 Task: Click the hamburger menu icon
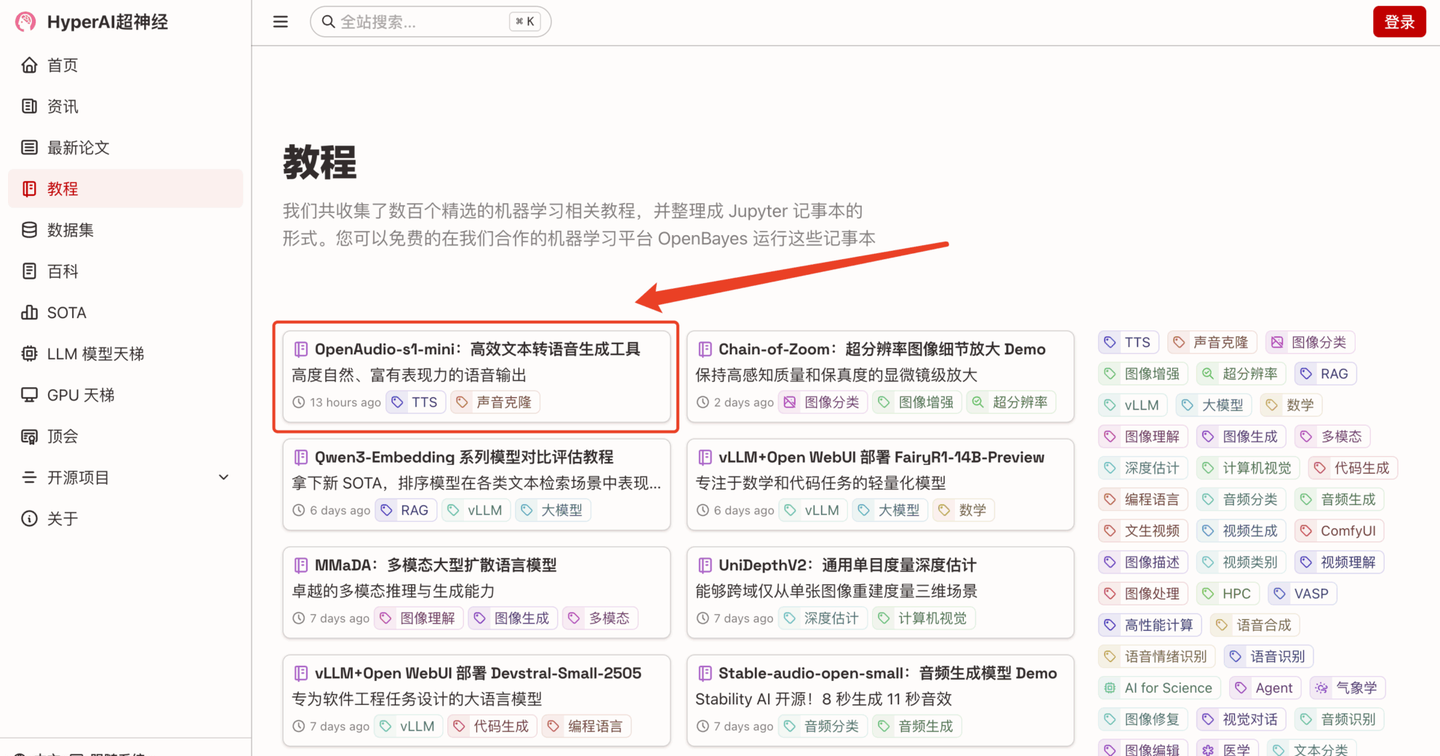click(280, 21)
